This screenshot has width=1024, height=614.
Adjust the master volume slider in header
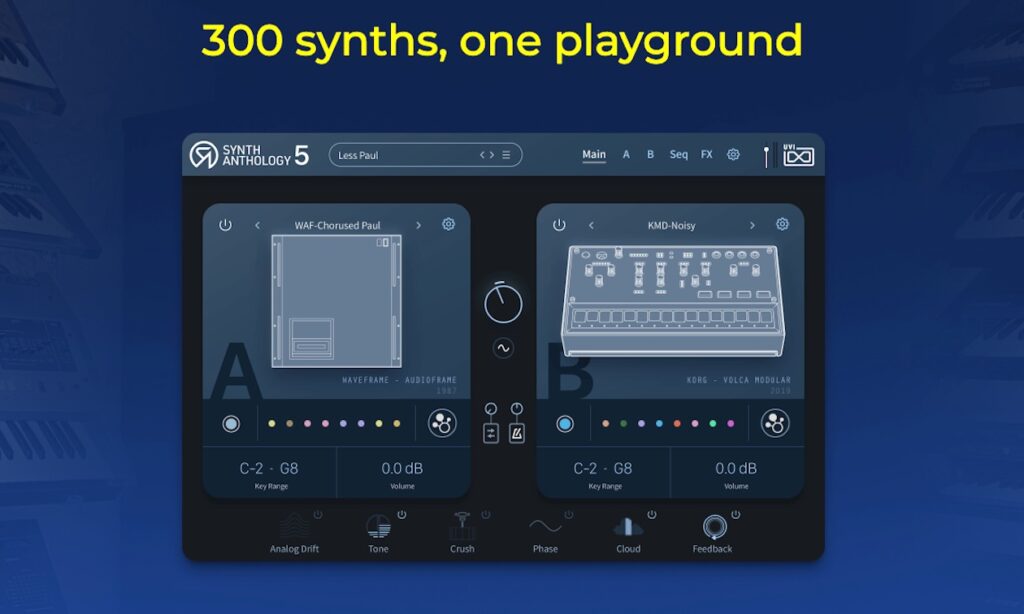(x=766, y=156)
